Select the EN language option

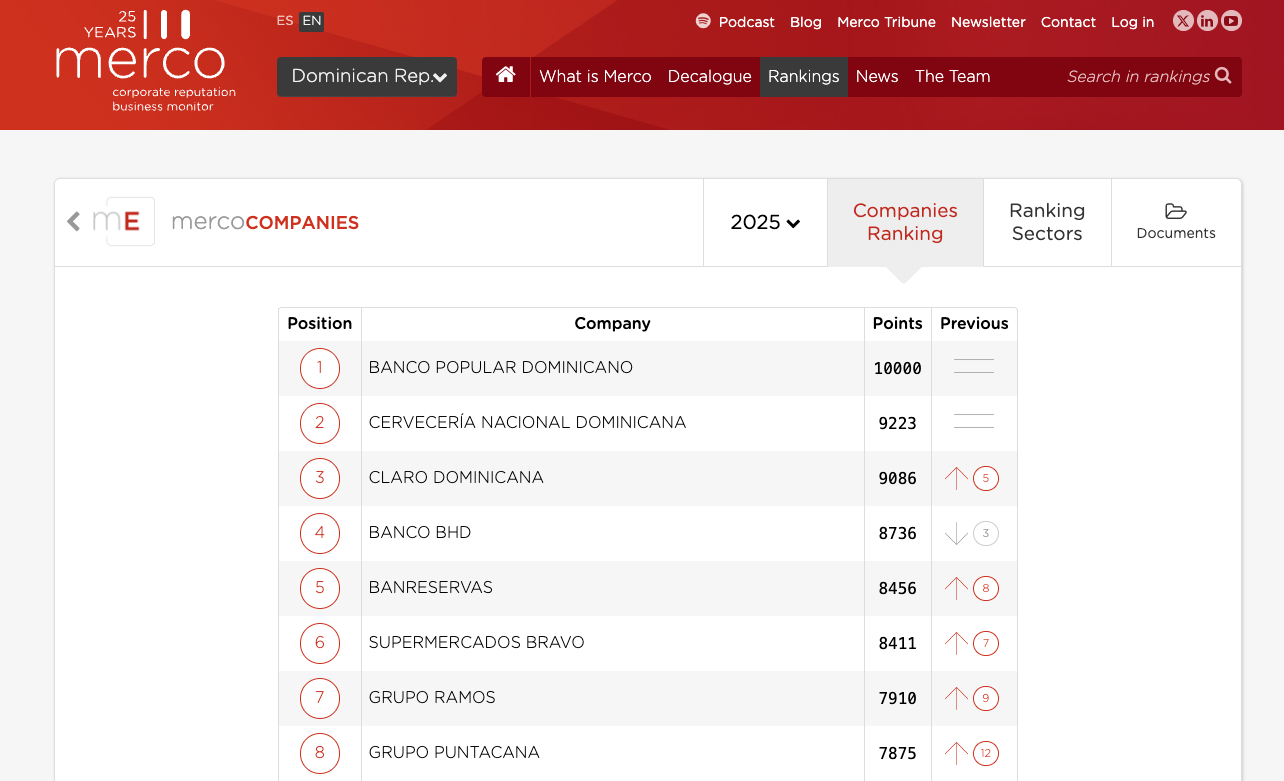tap(312, 21)
